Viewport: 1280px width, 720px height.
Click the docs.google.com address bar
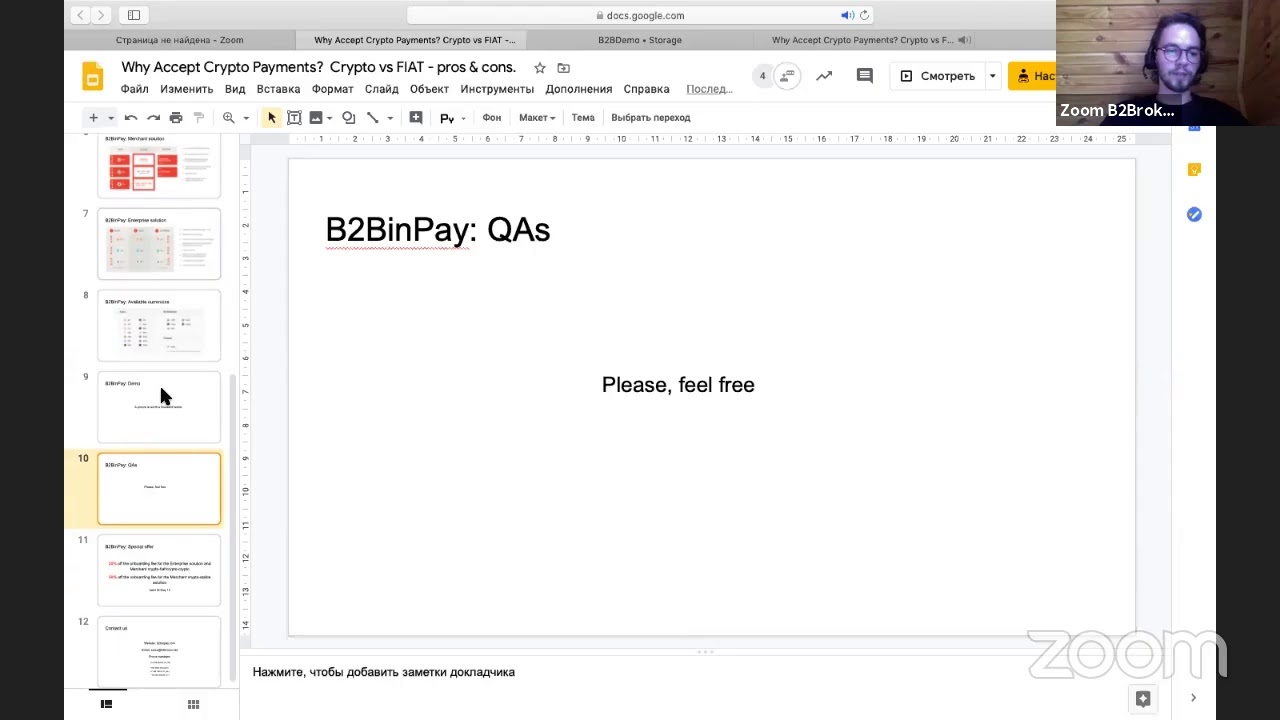click(x=641, y=15)
